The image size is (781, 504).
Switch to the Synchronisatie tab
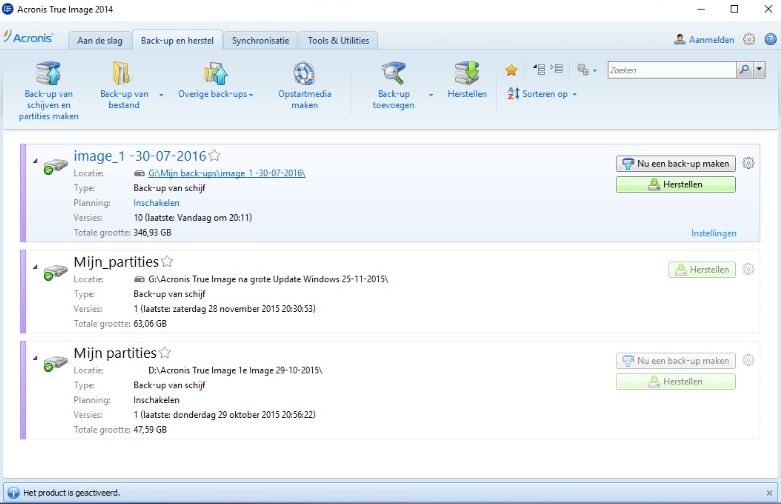[261, 41]
